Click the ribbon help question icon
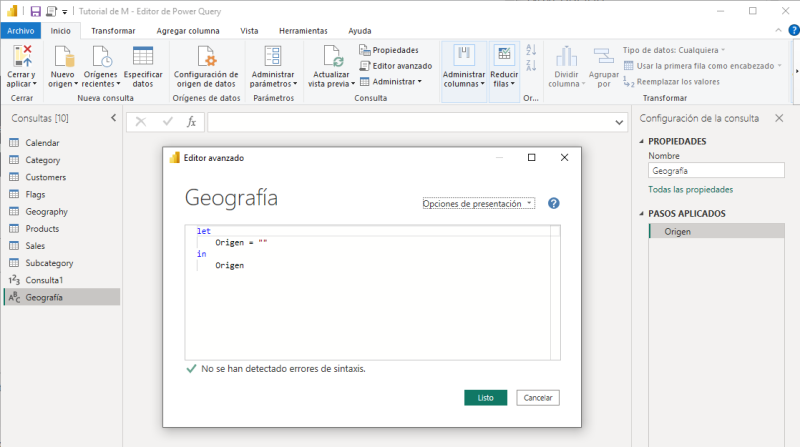The width and height of the screenshot is (800, 447). [794, 31]
